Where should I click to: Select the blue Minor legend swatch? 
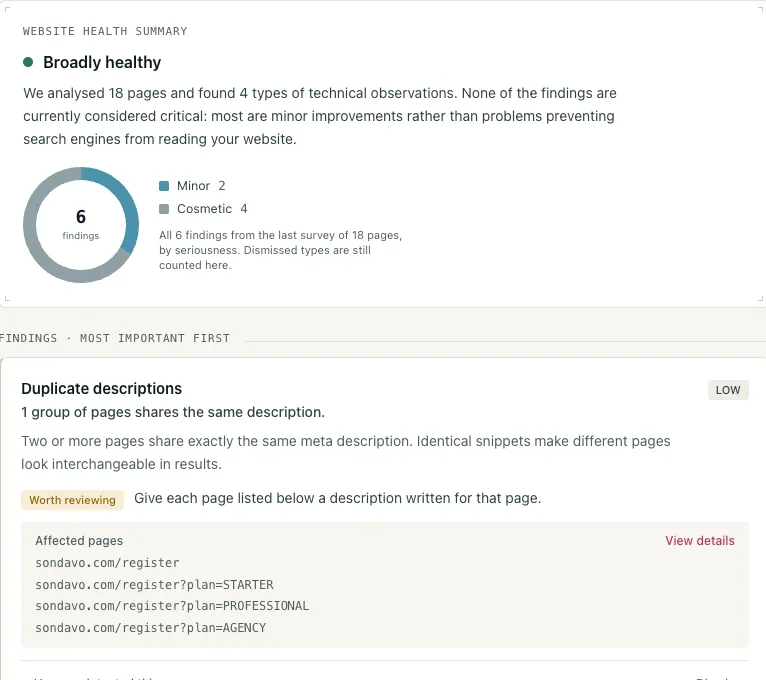(164, 186)
